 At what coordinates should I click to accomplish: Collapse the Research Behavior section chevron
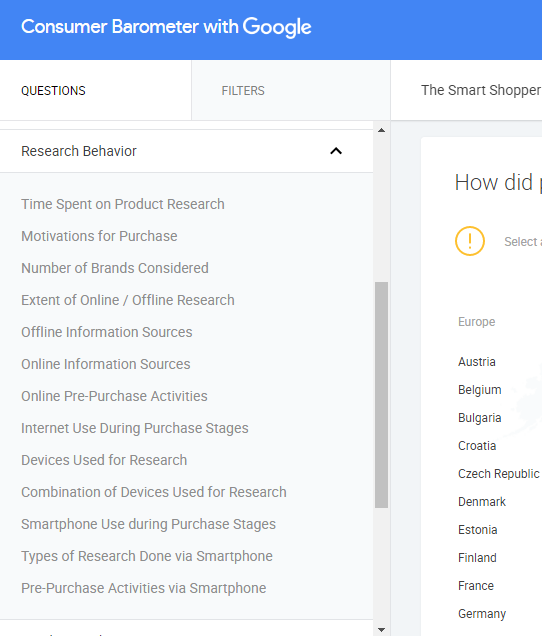[x=336, y=151]
